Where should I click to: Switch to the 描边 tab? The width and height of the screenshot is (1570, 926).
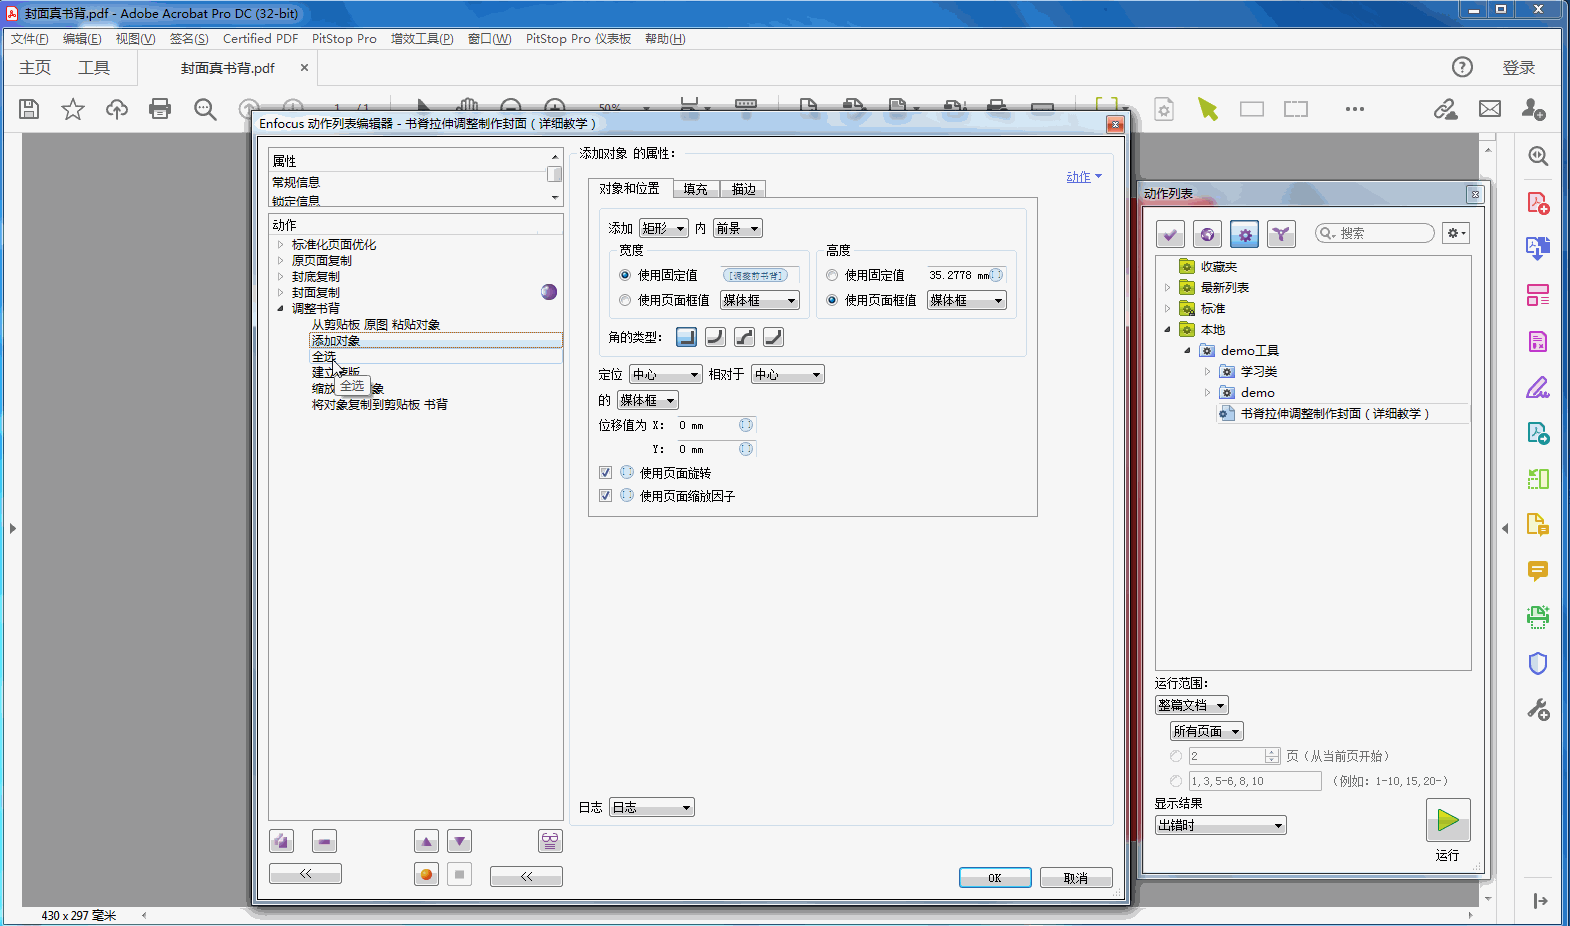(x=744, y=189)
